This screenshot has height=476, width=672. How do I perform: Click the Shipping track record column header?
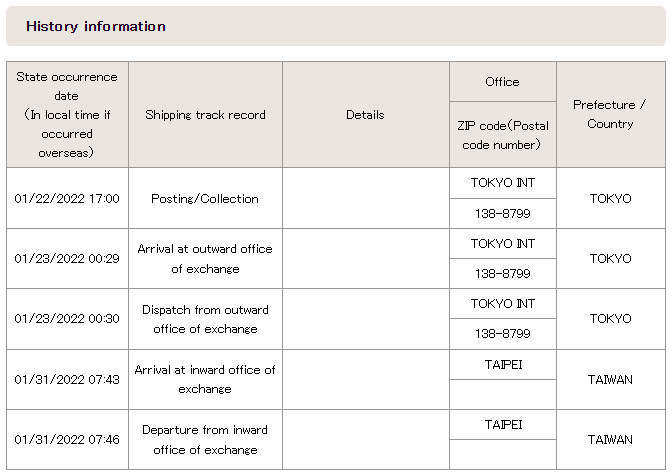(205, 114)
